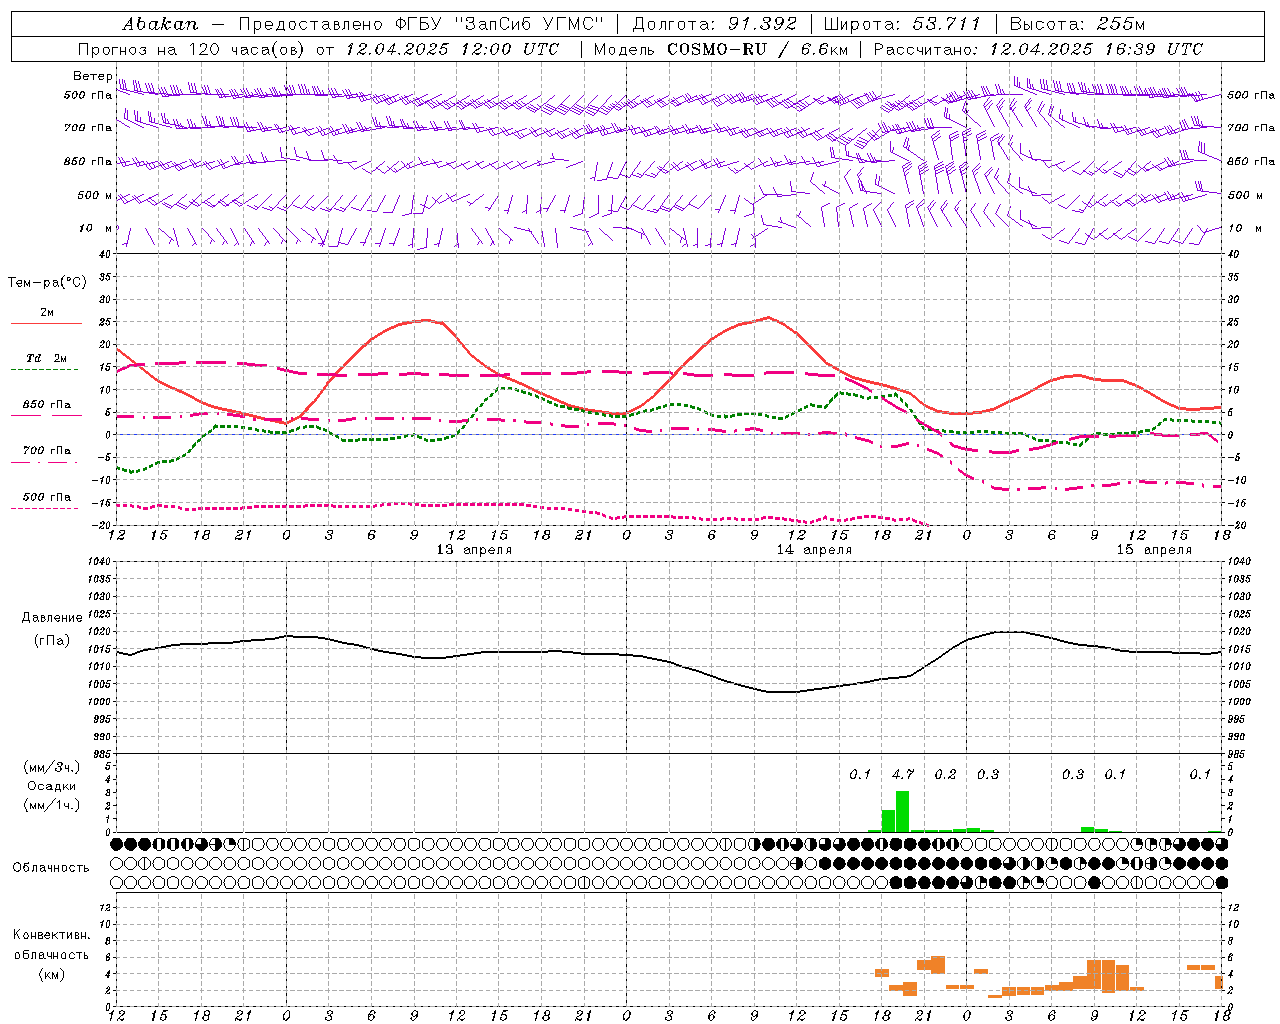The image size is (1280, 1024).
Task: Click the 0.2 precipitation amount value
Action: click(945, 774)
